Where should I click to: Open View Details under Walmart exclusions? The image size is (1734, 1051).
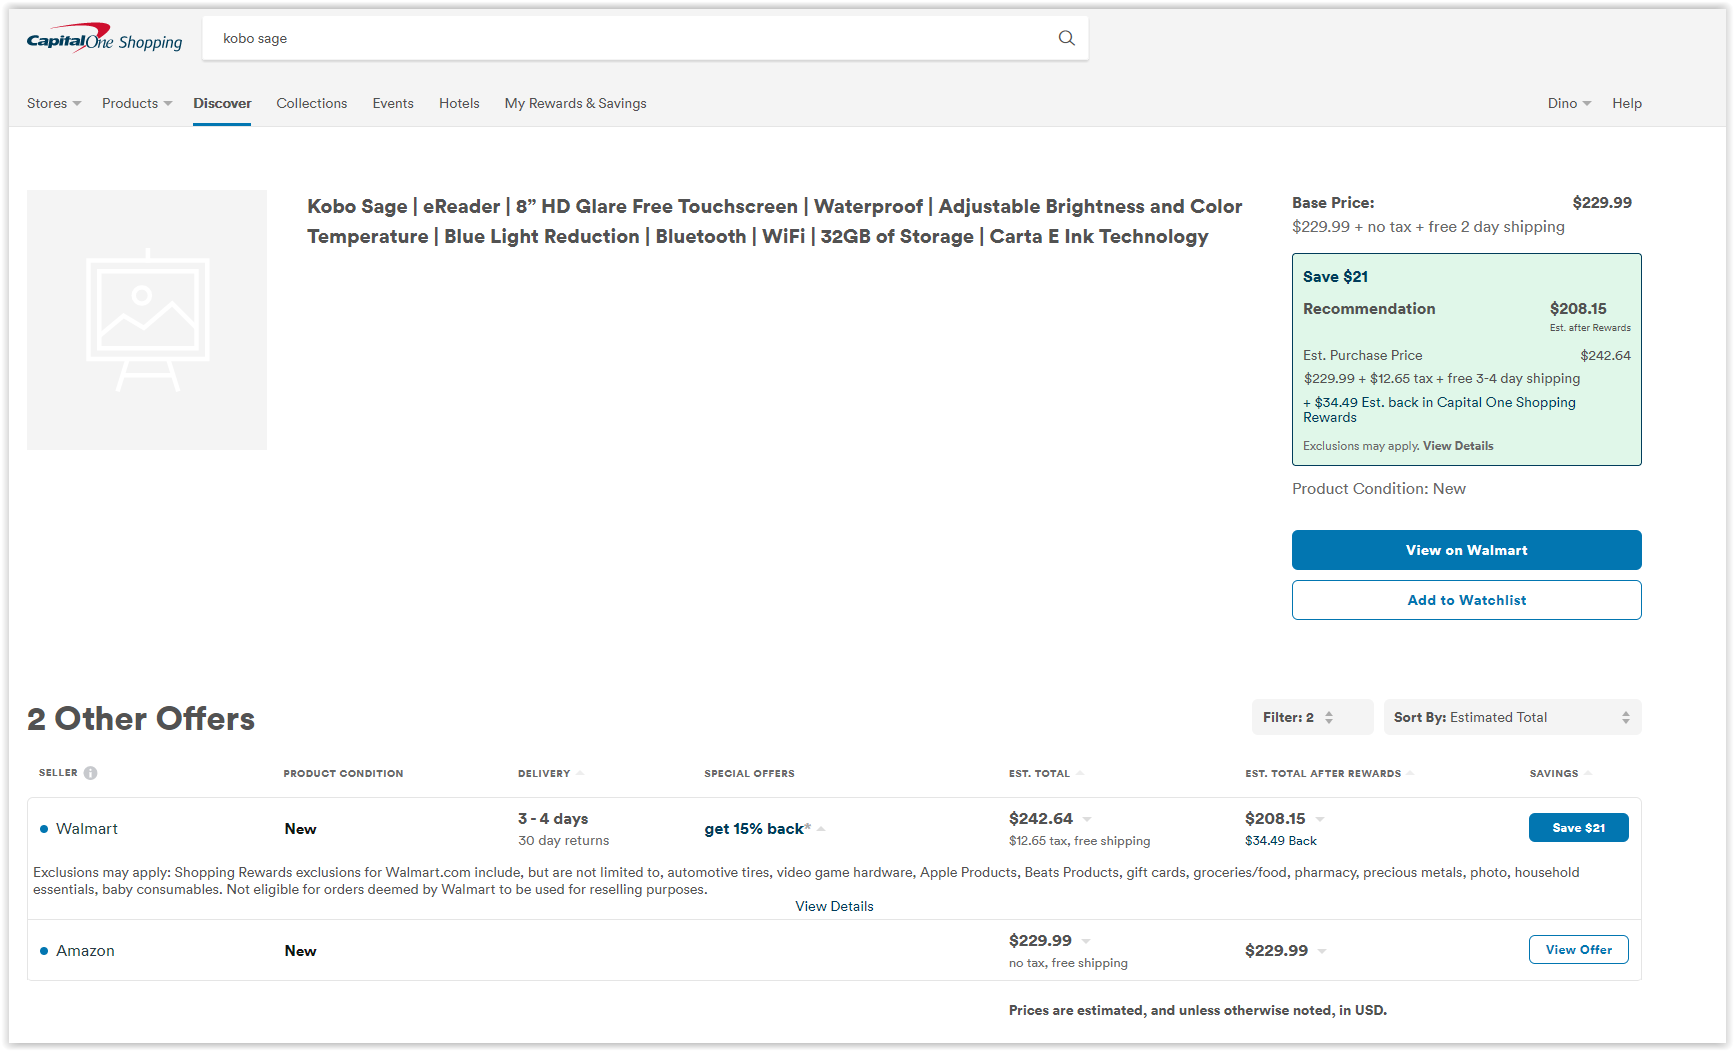(834, 906)
